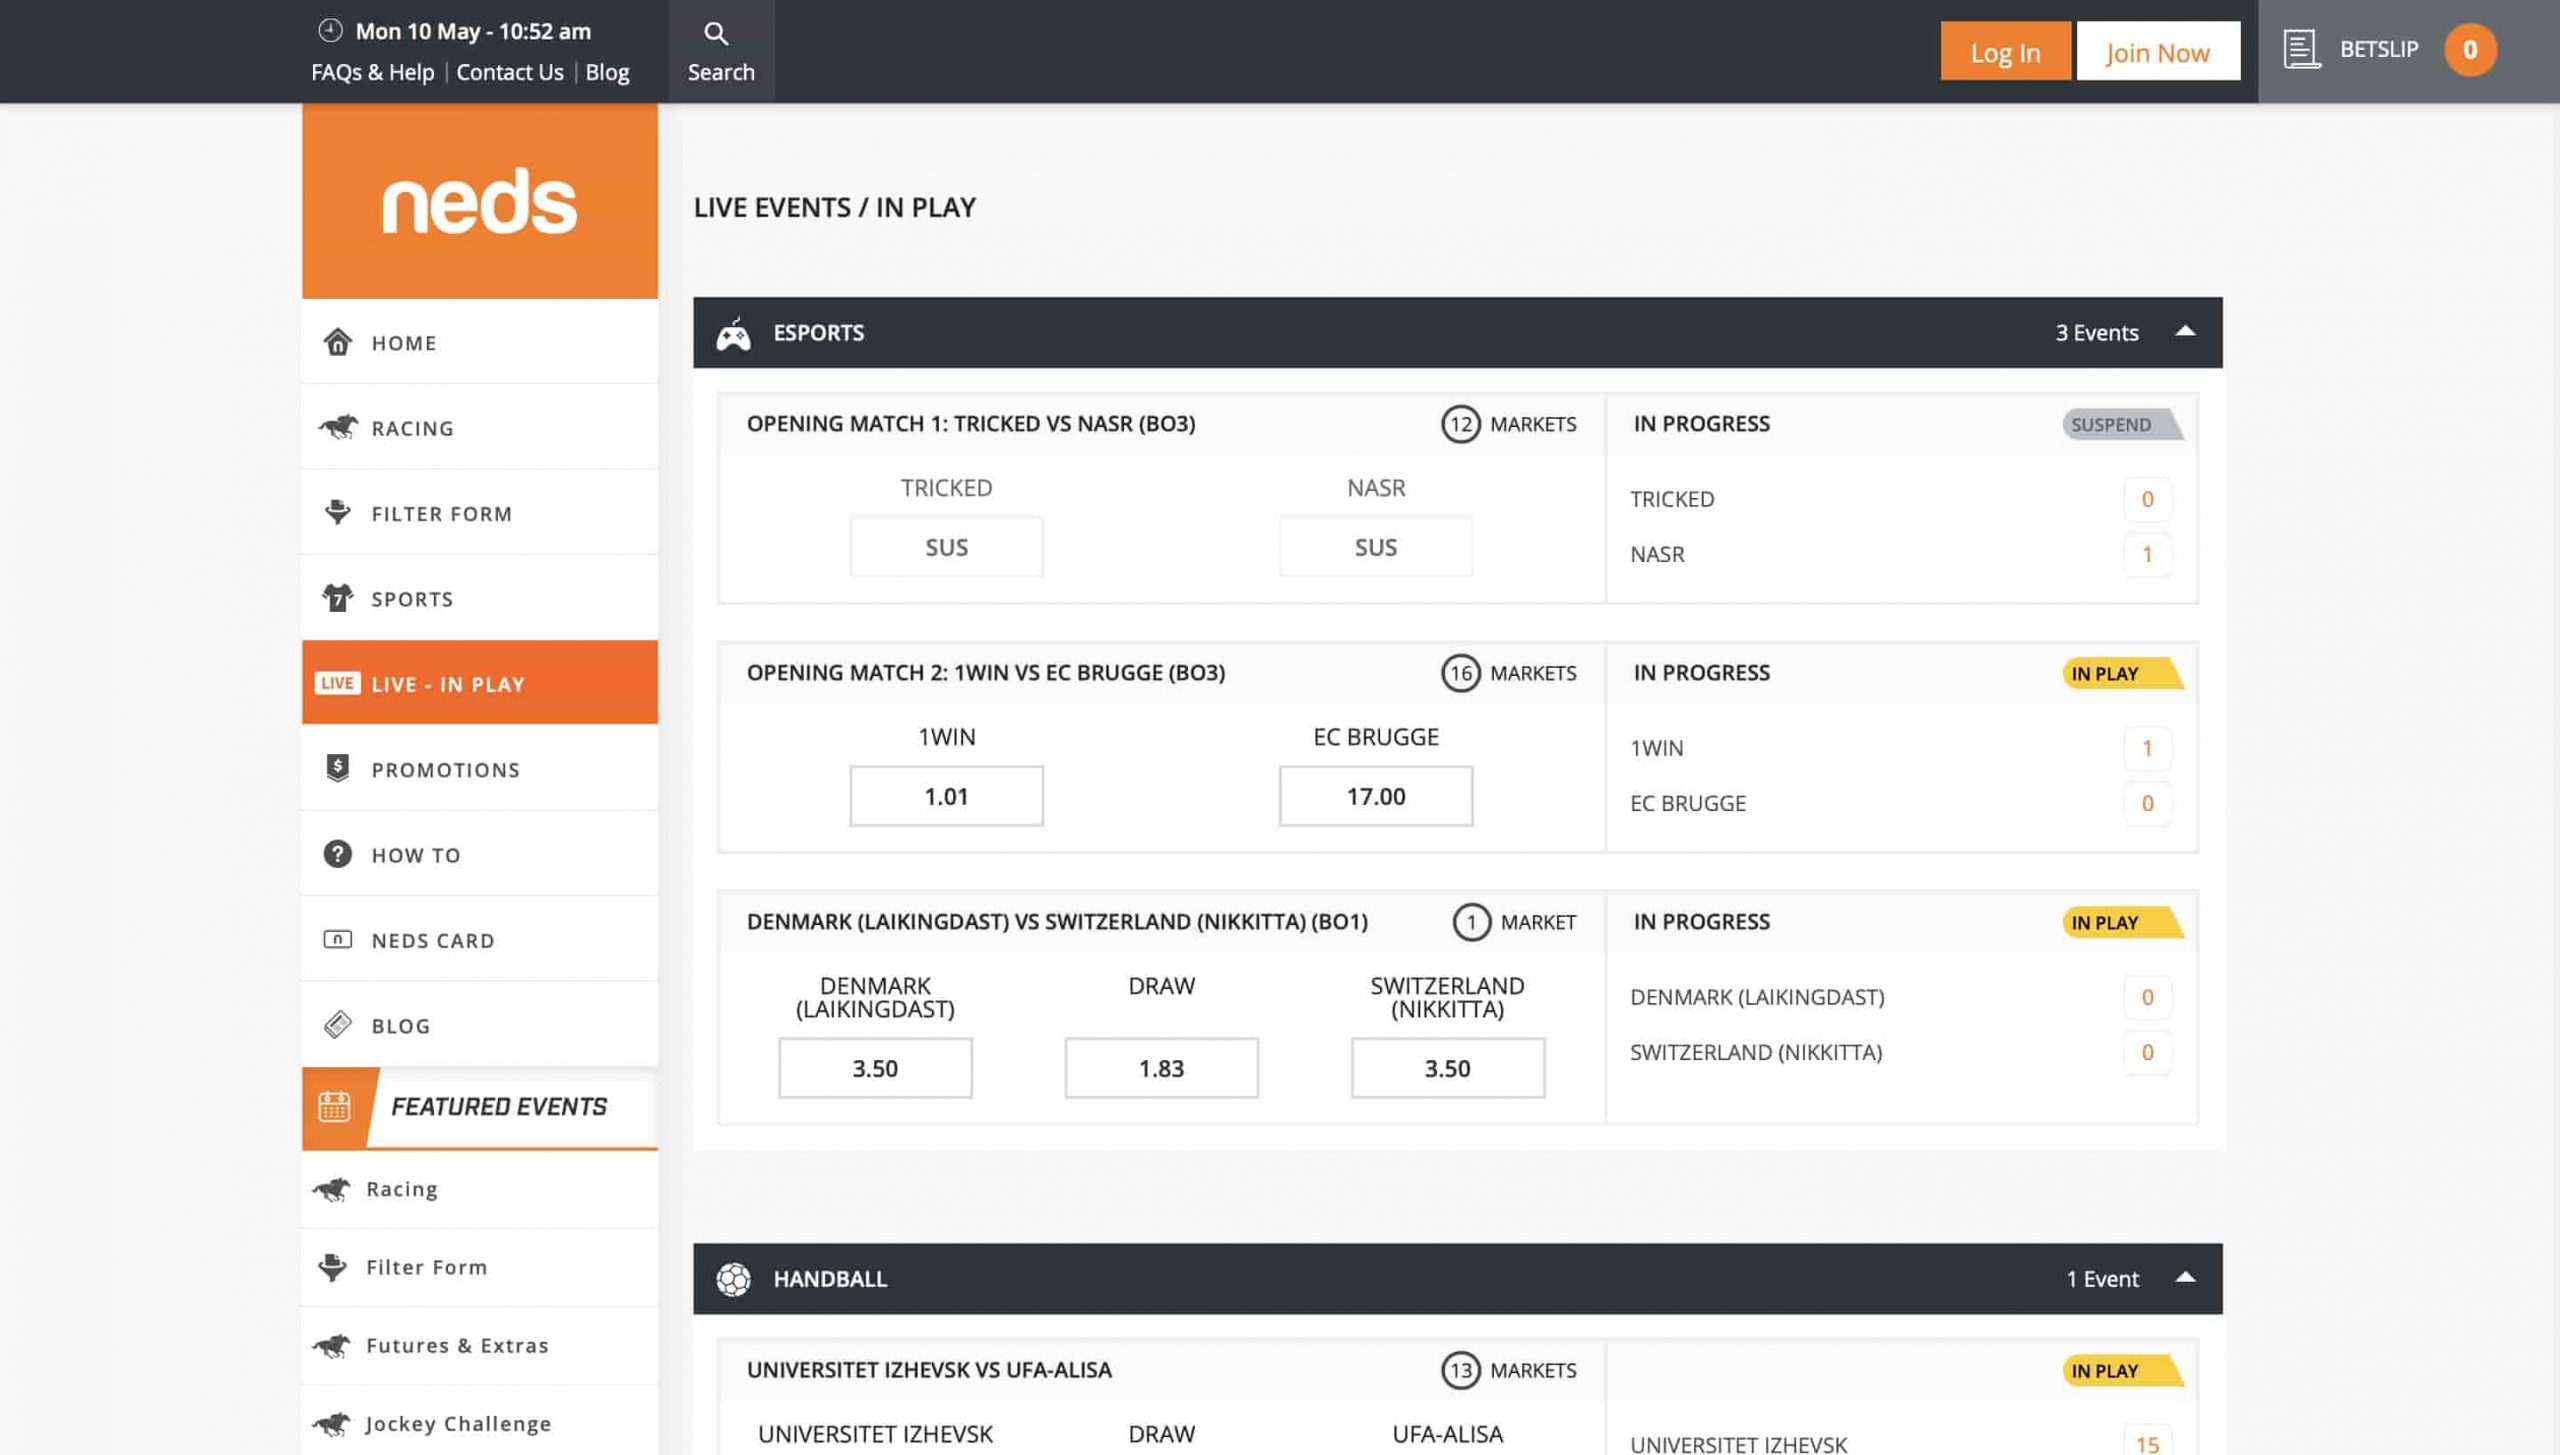Click the Handball ball icon
The height and width of the screenshot is (1455, 2560).
coord(733,1279)
